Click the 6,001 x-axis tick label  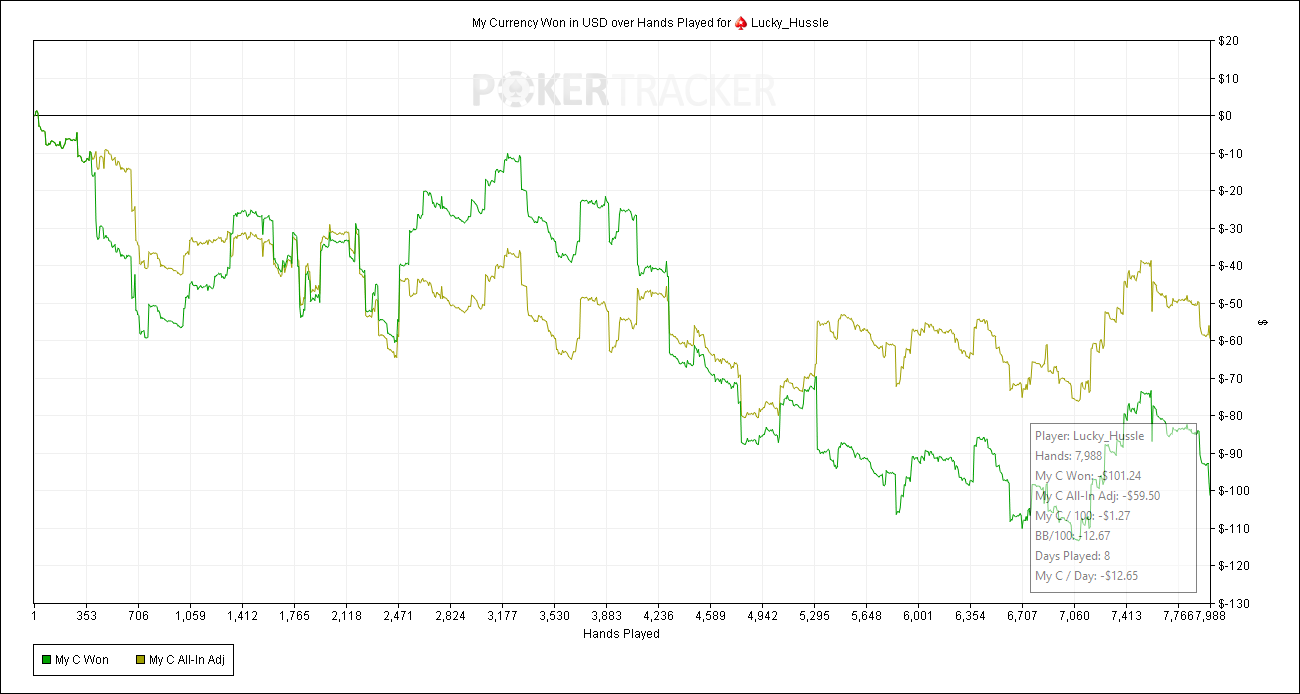(x=918, y=617)
